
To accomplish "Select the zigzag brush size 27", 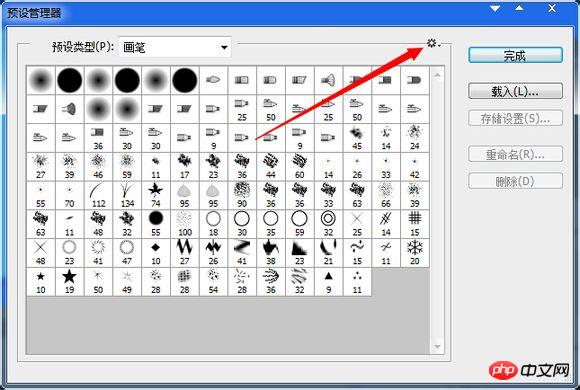I will click(x=185, y=253).
